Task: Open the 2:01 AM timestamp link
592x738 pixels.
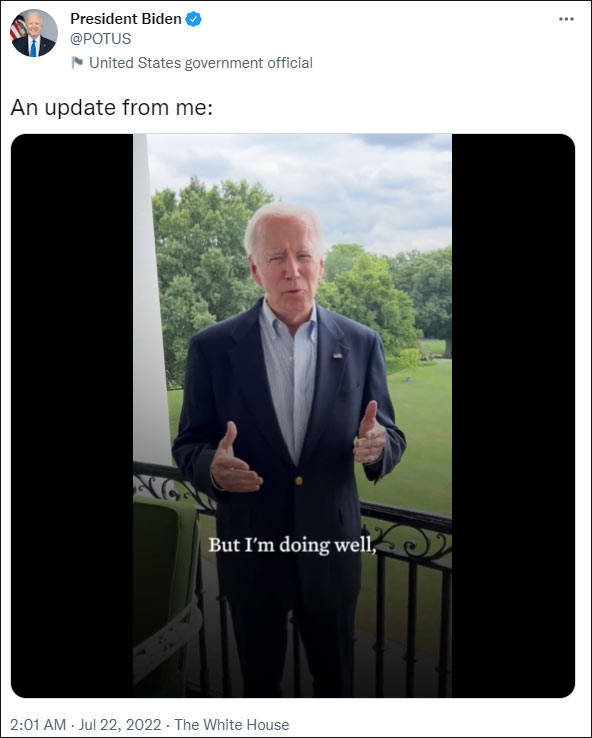Action: 38,725
